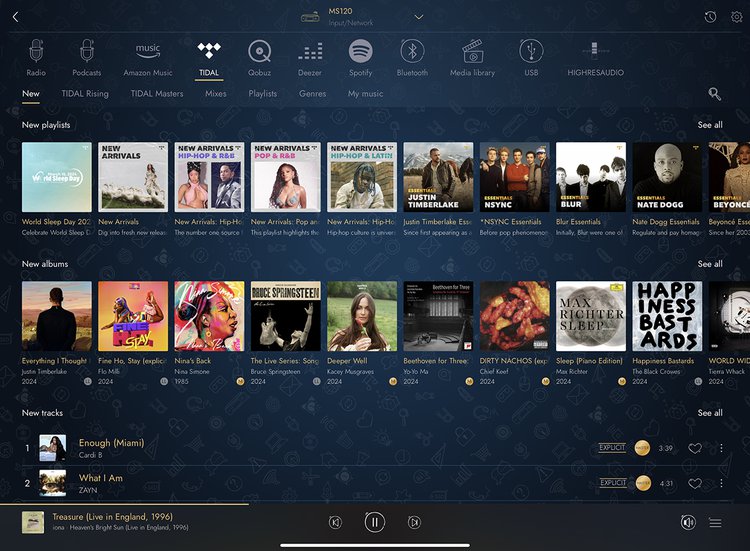Skip to the next track
750x551 pixels.
pyautogui.click(x=414, y=522)
